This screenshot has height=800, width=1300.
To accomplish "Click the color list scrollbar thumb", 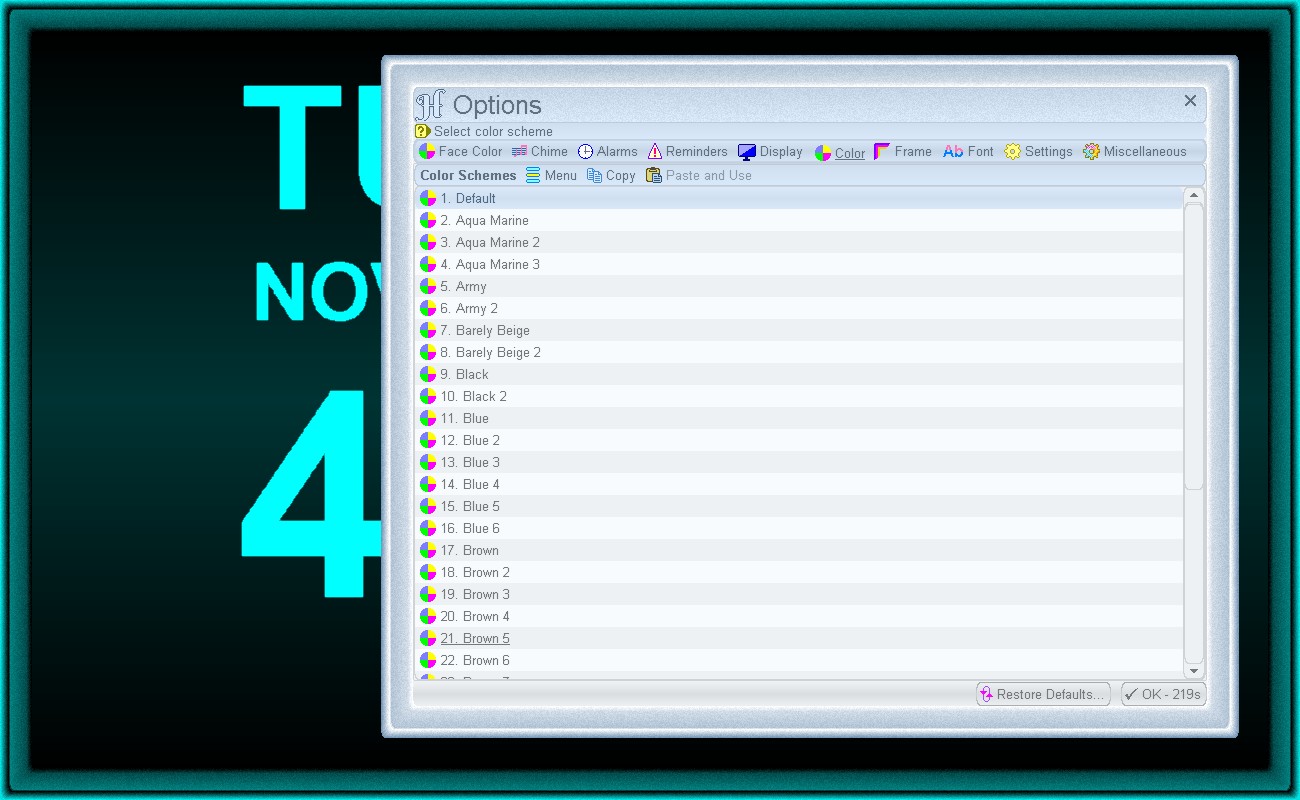I will click(x=1194, y=347).
